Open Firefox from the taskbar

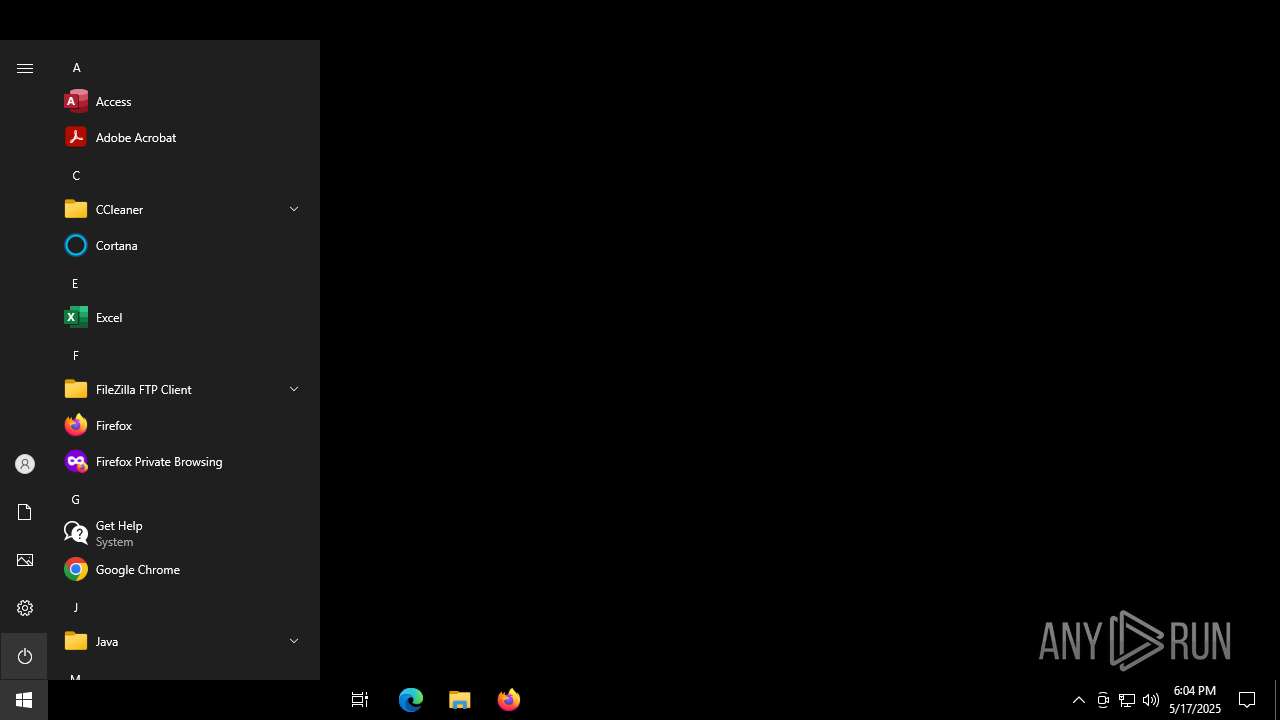509,700
